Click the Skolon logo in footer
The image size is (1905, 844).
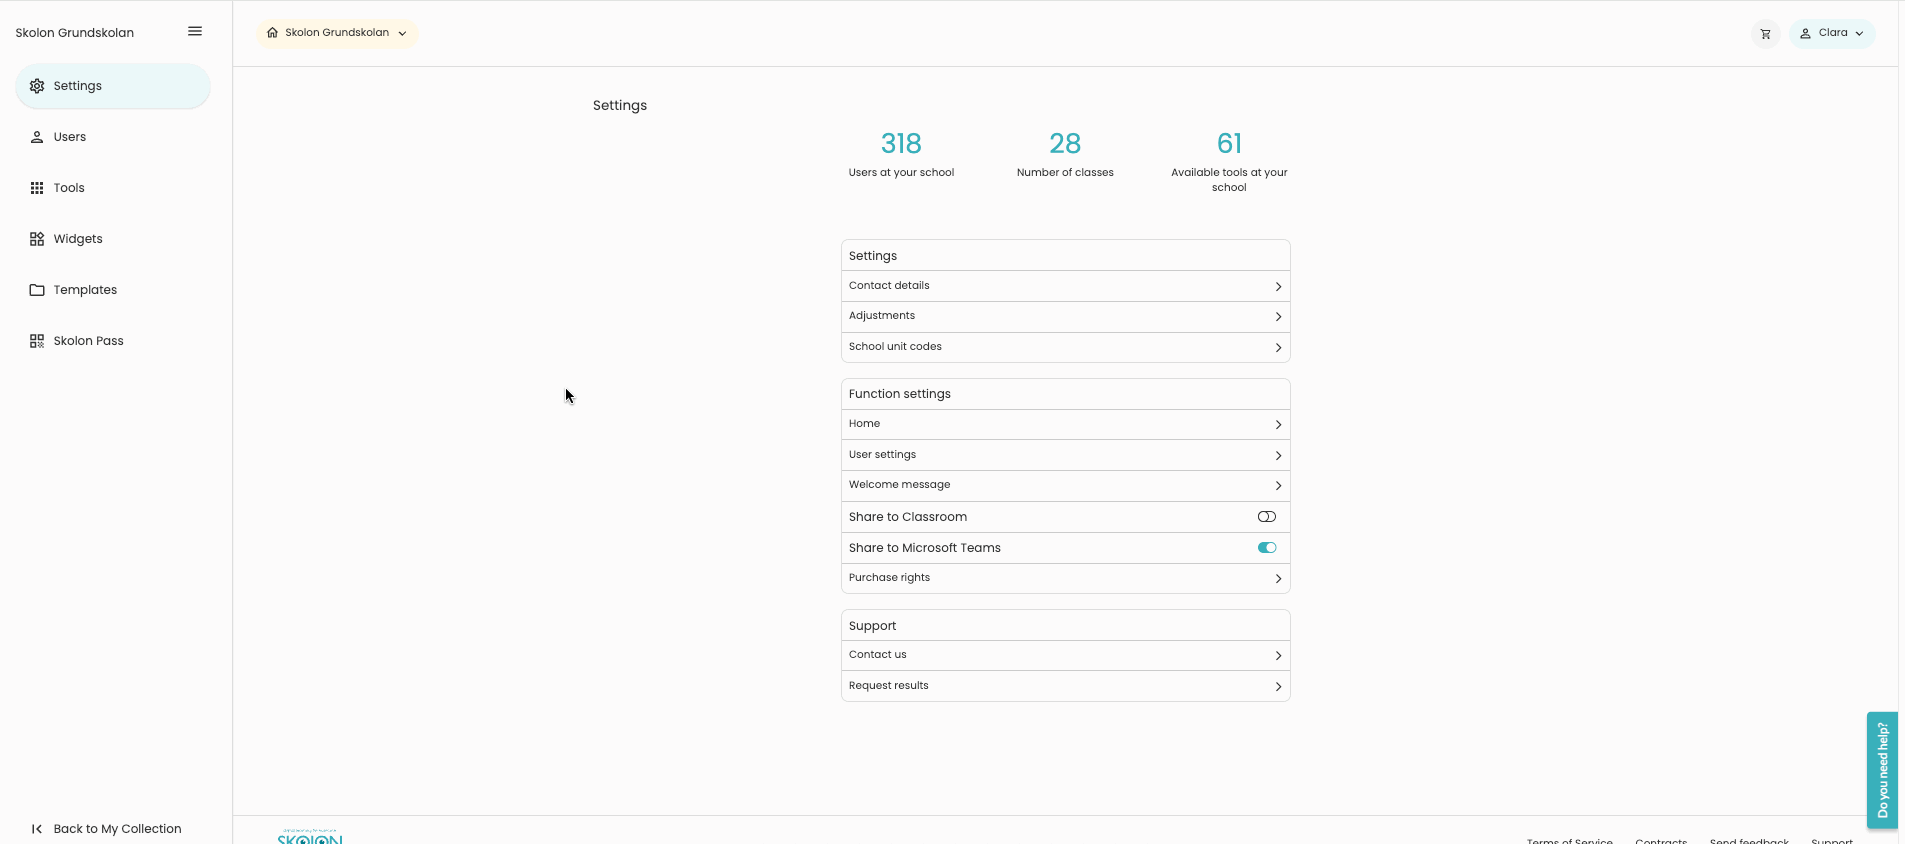(x=308, y=838)
